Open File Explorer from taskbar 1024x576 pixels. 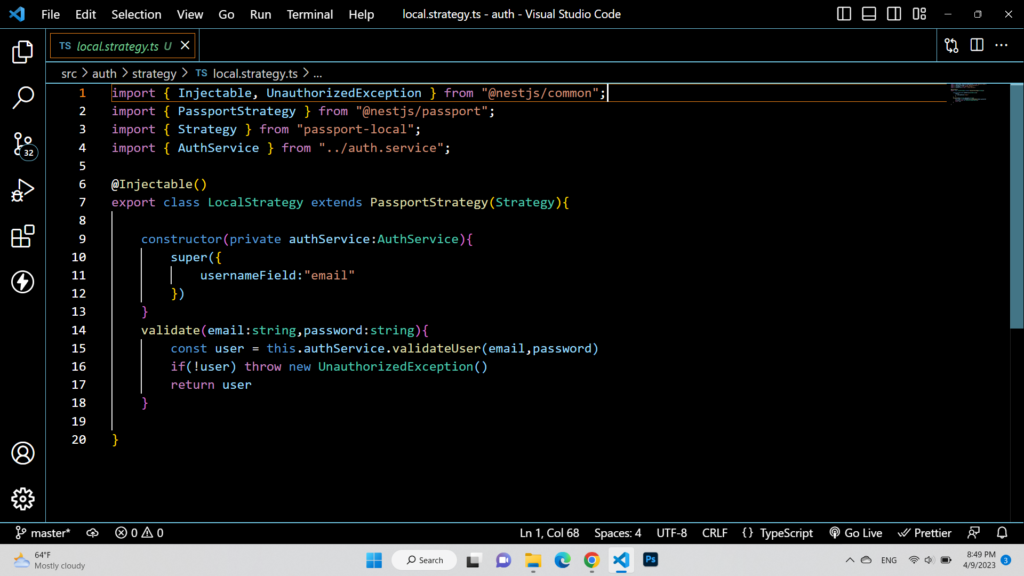(x=533, y=560)
